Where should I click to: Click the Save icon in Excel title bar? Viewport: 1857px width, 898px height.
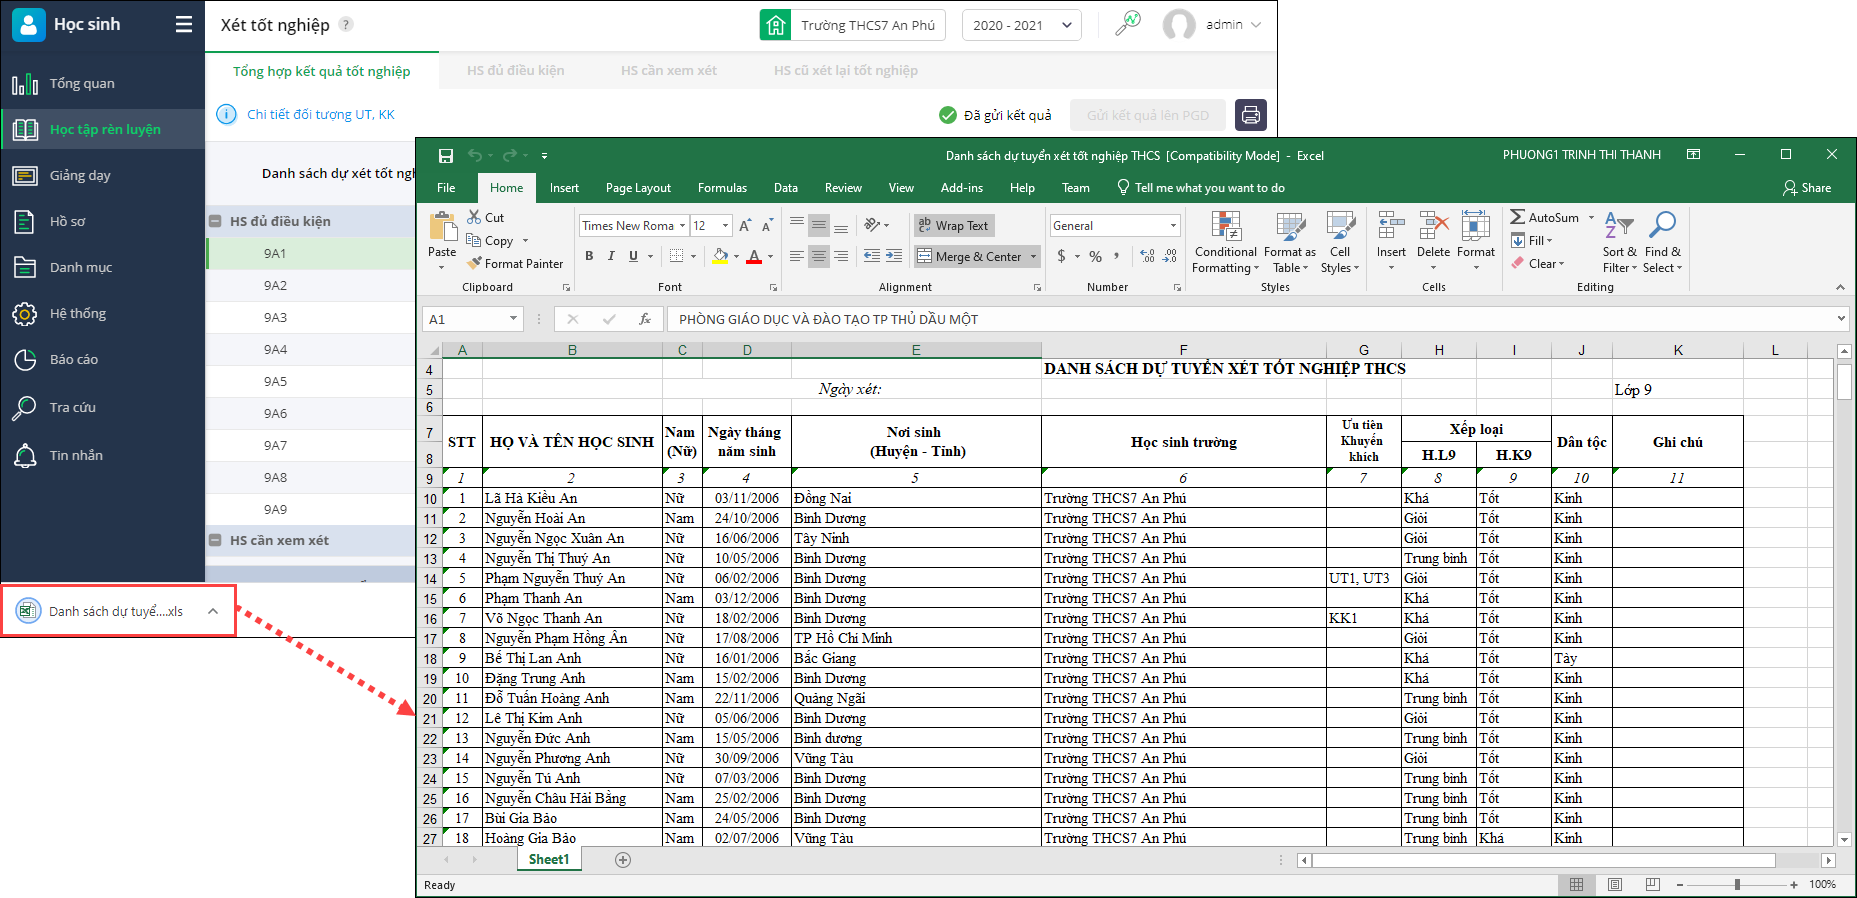point(446,156)
